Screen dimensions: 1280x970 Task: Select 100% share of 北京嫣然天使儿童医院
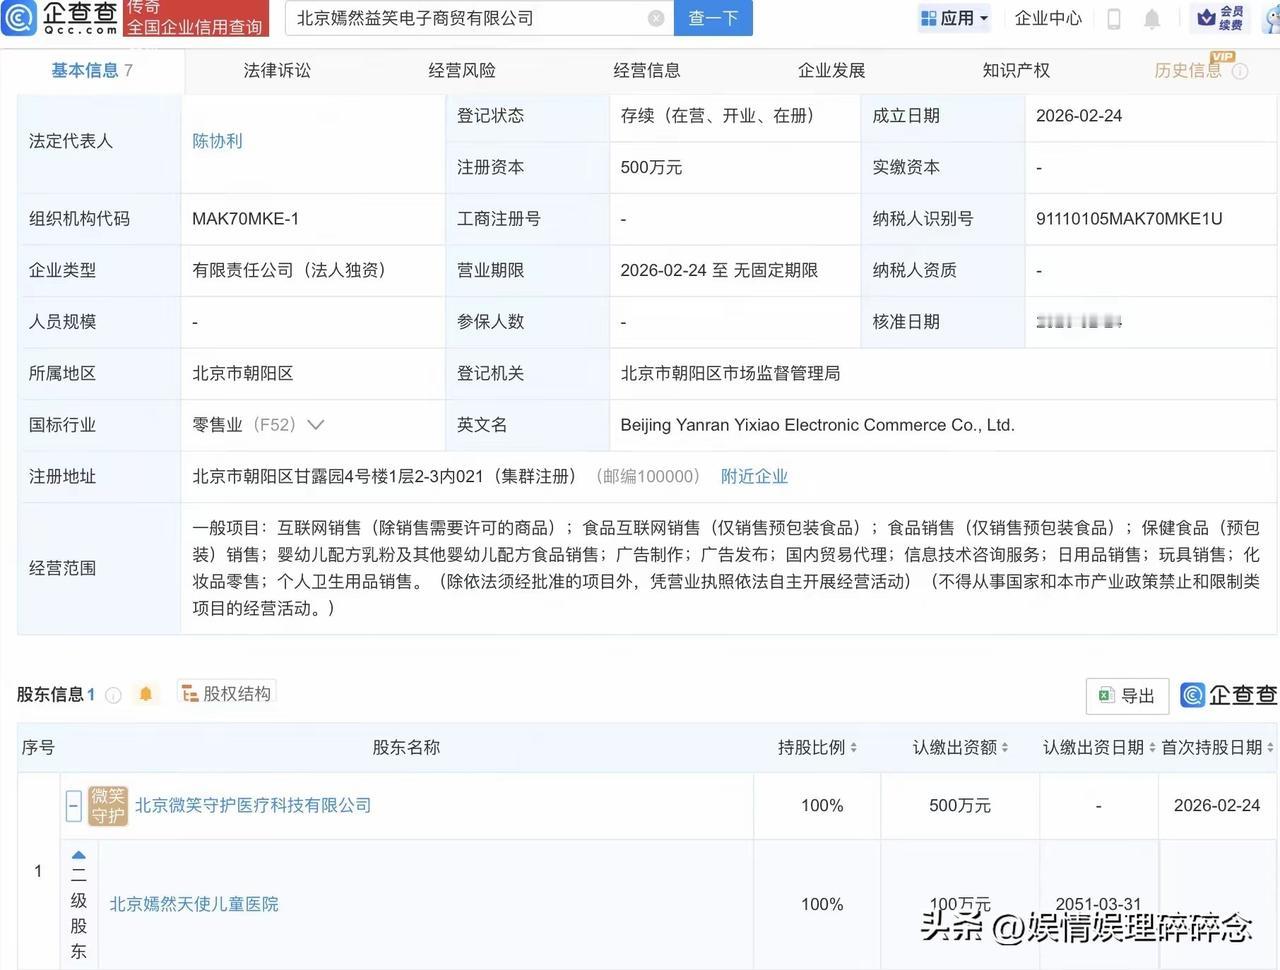point(822,904)
